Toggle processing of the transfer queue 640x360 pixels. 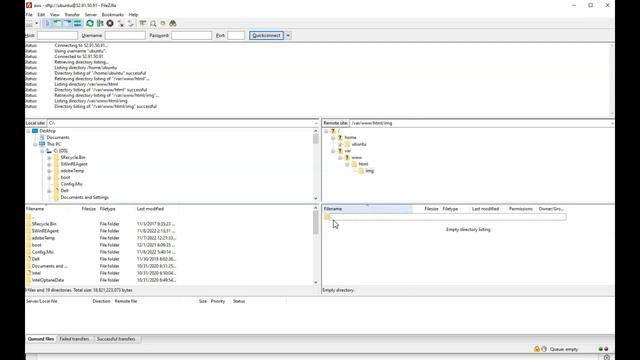tap(100, 24)
